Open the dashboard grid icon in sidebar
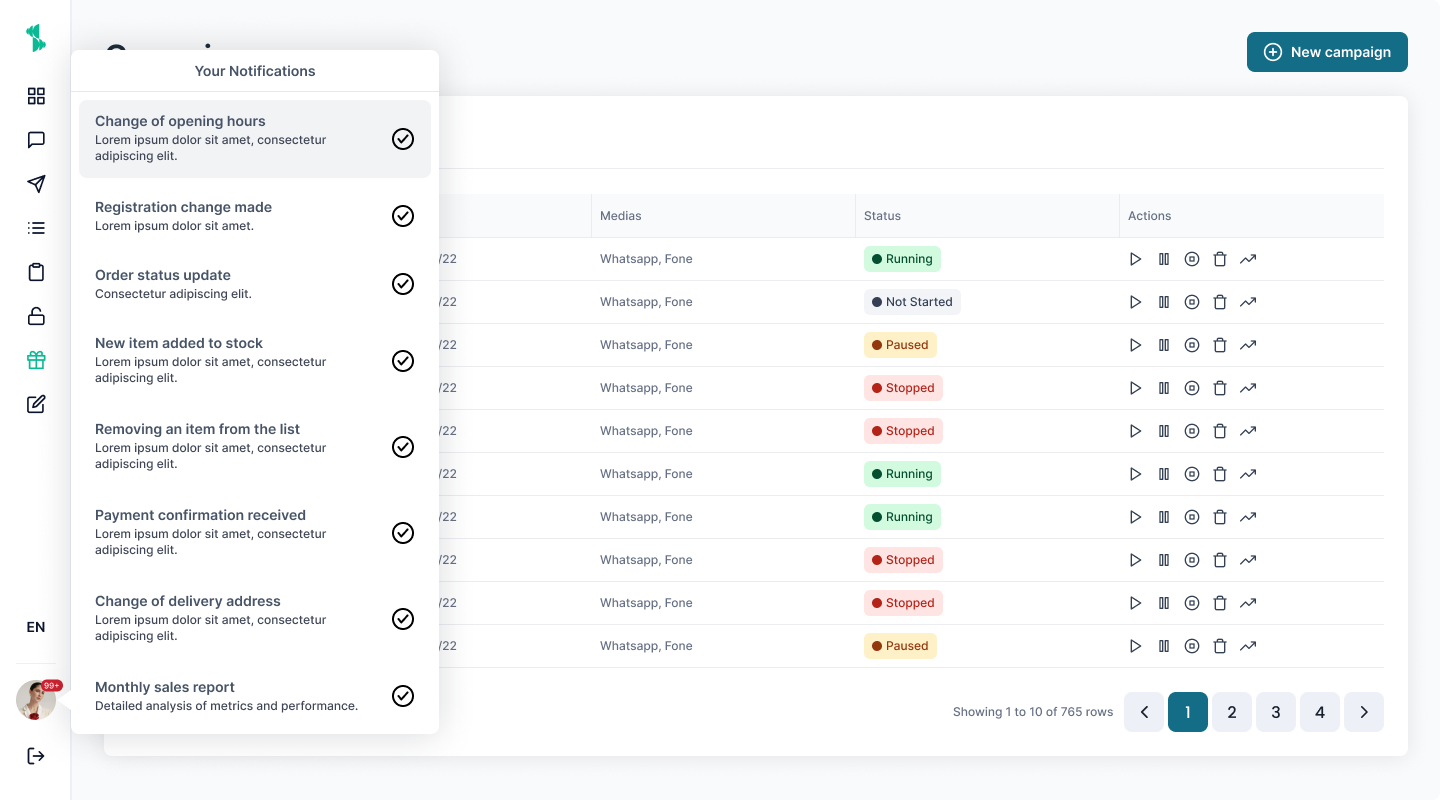This screenshot has height=800, width=1440. point(36,96)
